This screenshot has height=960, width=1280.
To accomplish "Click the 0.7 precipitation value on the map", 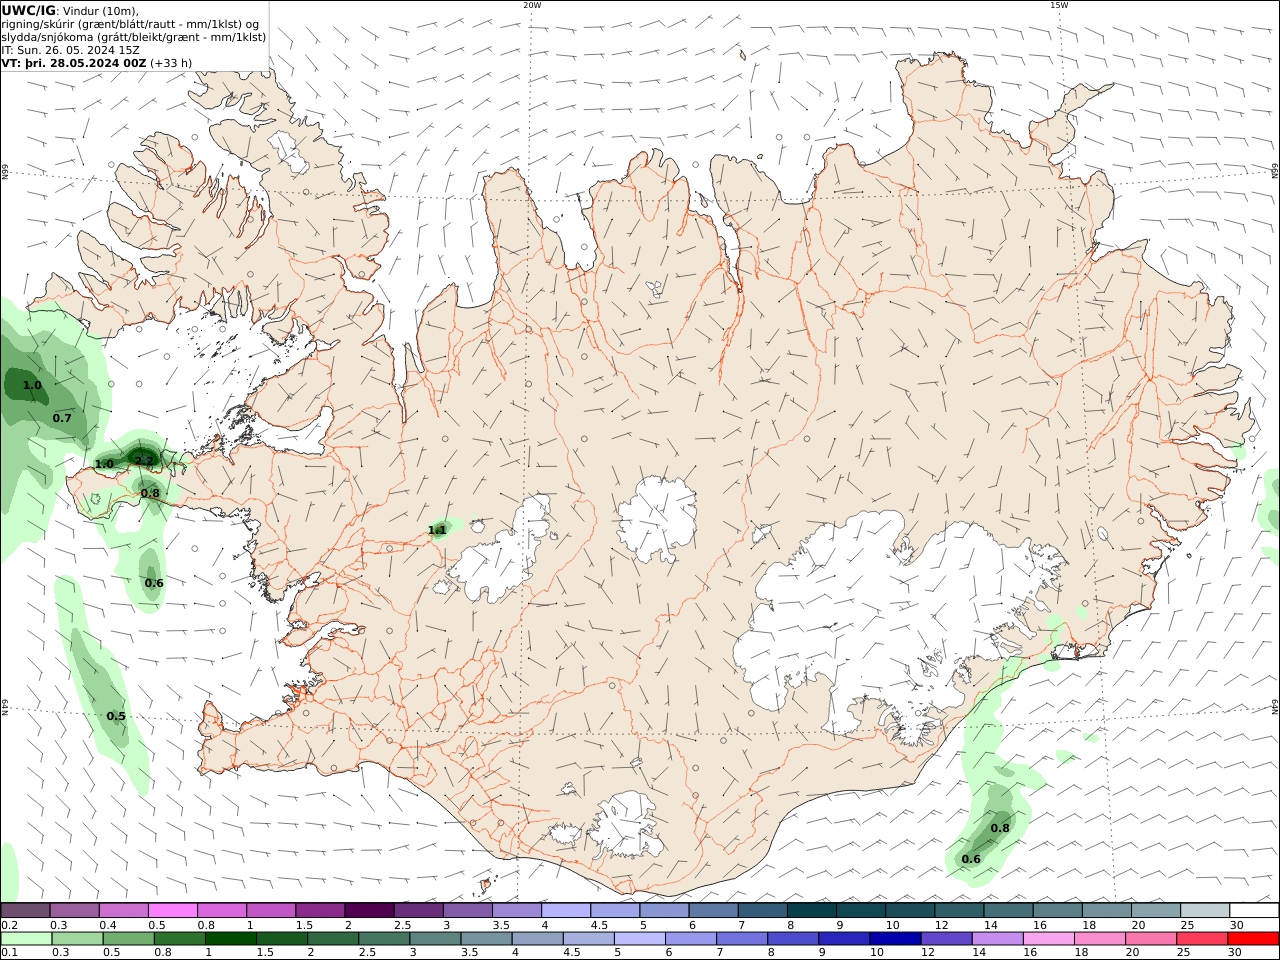I will 62,418.
